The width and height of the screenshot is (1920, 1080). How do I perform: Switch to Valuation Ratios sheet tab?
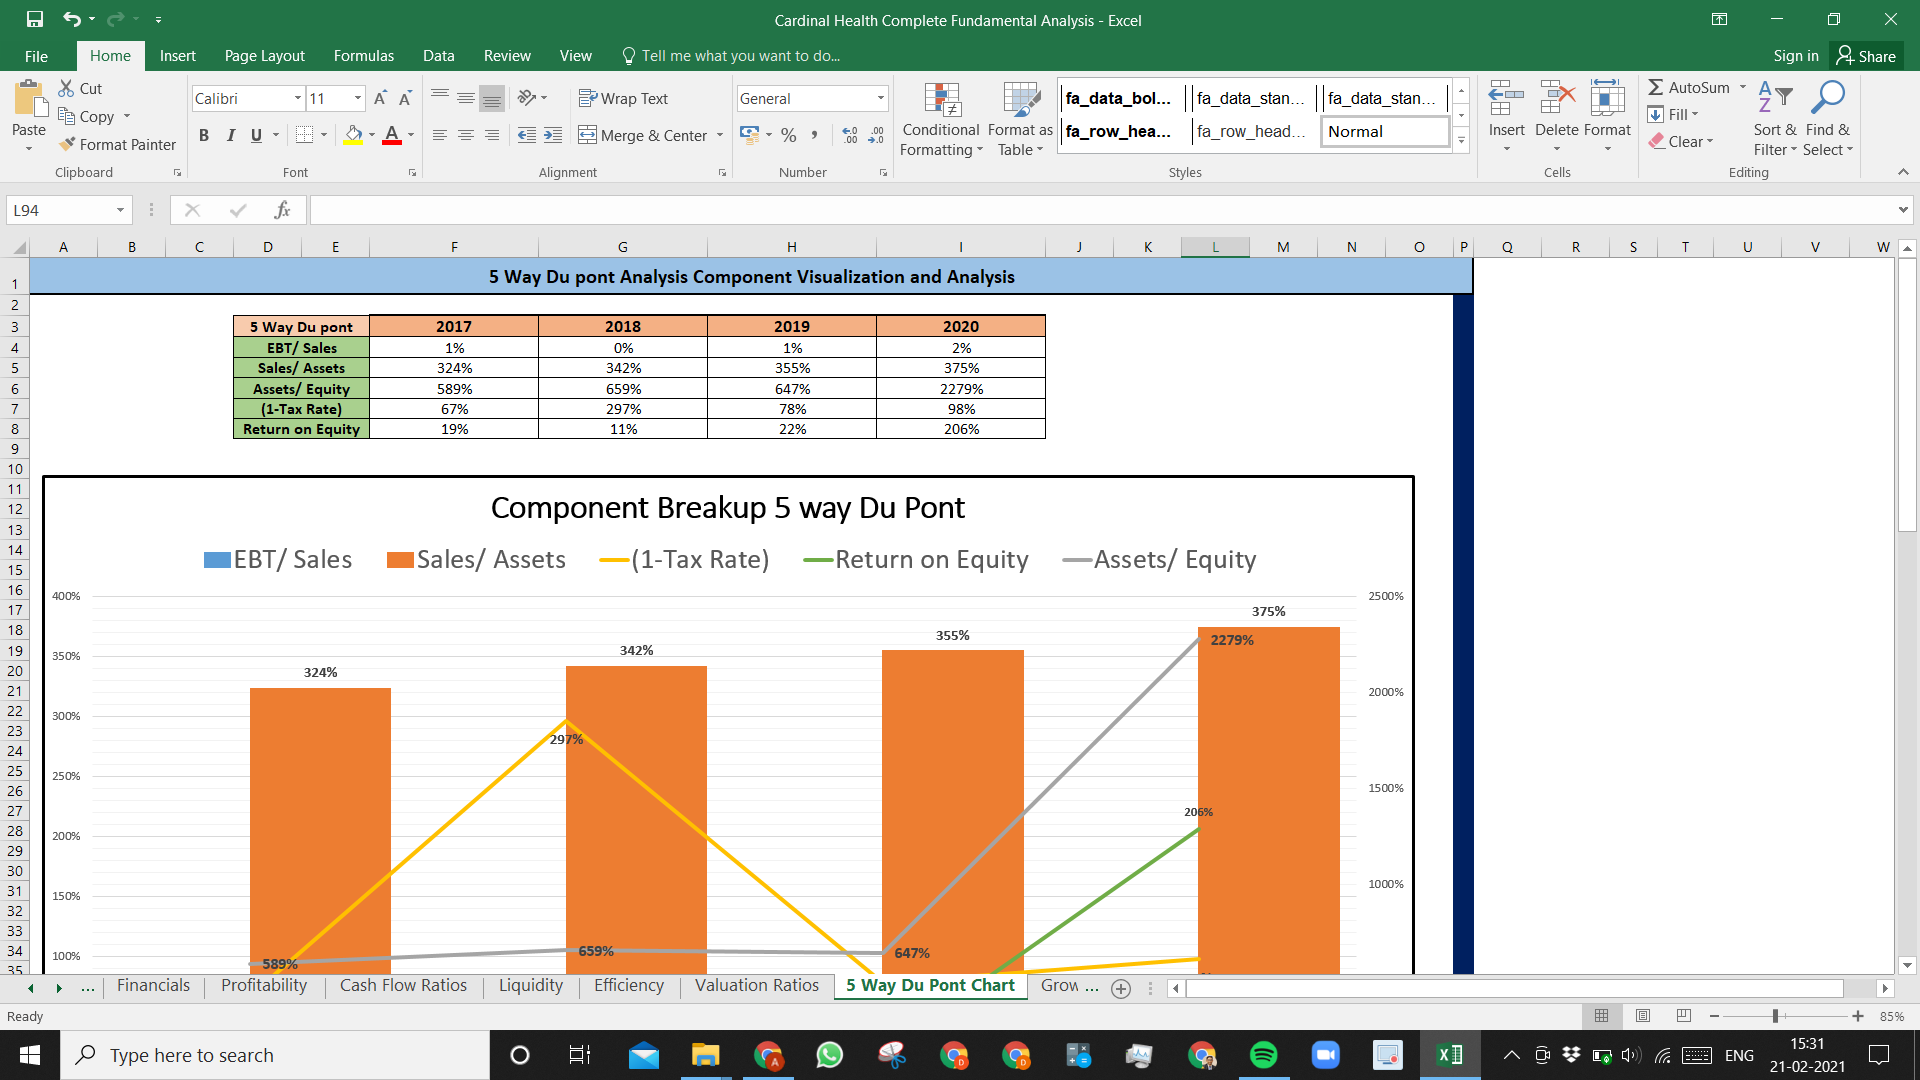757,986
